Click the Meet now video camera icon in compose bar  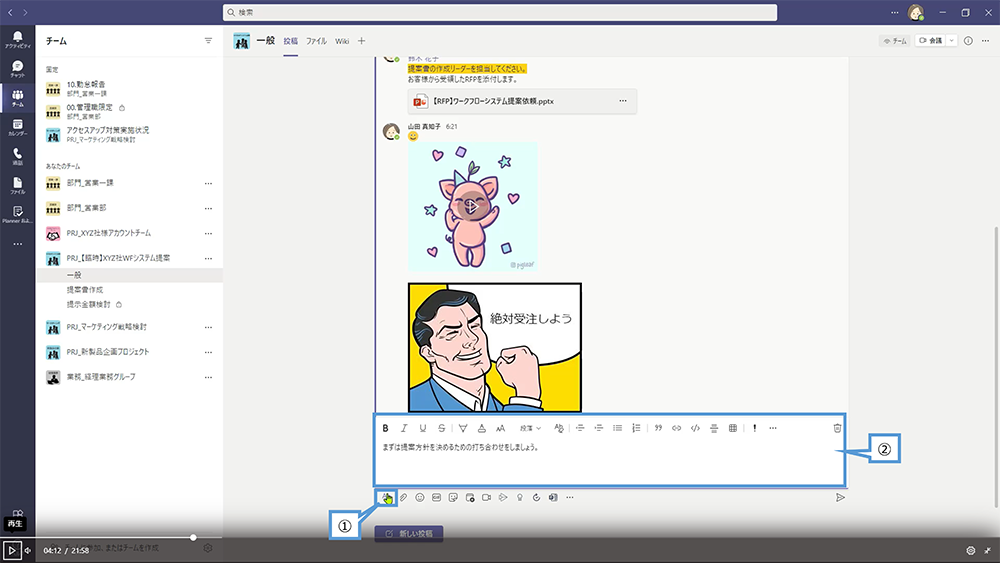click(x=487, y=497)
